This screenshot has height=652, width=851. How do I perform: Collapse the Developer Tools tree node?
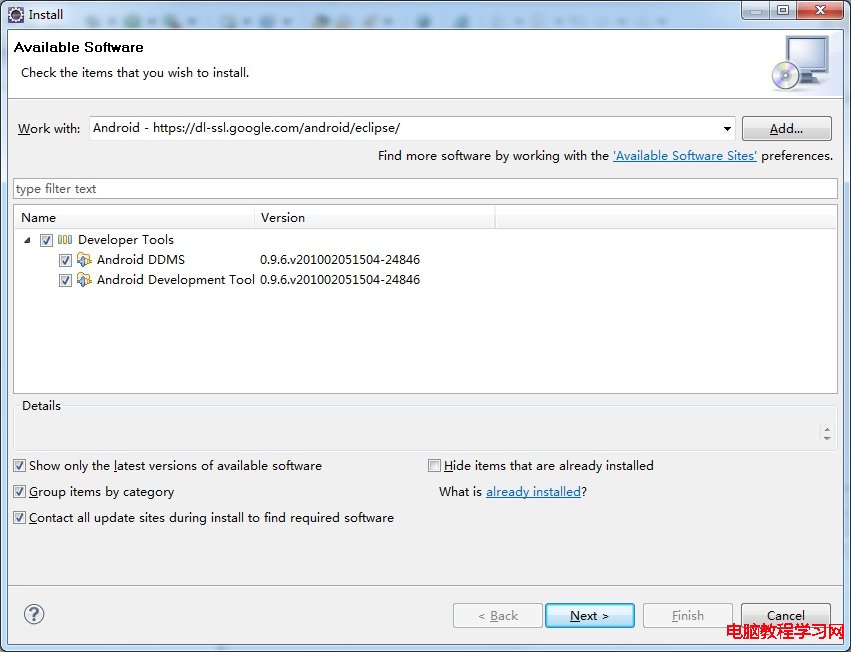27,240
